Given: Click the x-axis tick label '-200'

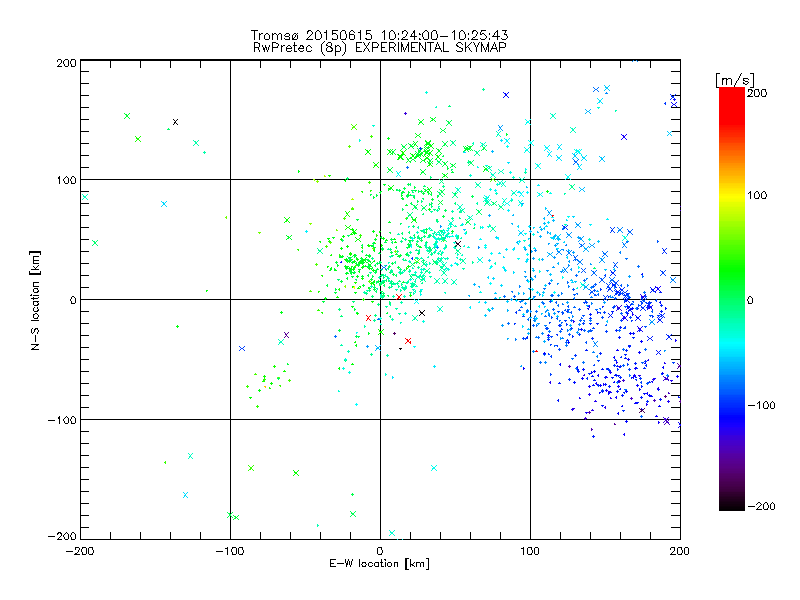Looking at the screenshot, I should 80,552.
